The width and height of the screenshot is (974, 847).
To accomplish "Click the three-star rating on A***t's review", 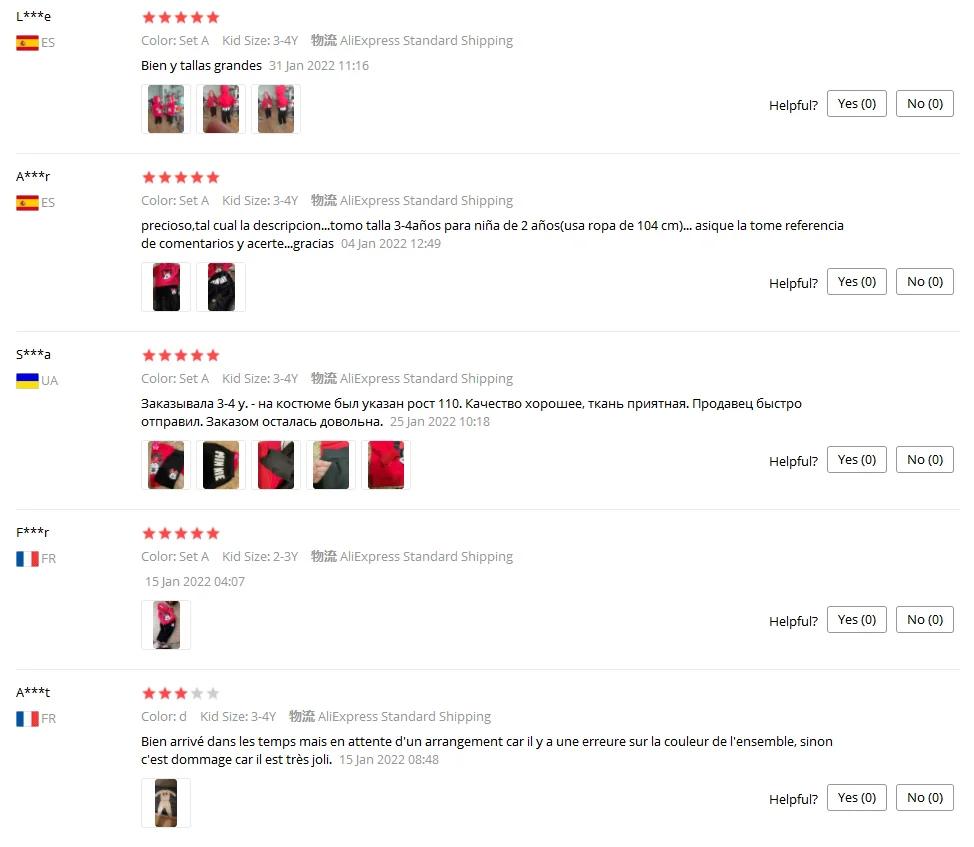I will (181, 693).
